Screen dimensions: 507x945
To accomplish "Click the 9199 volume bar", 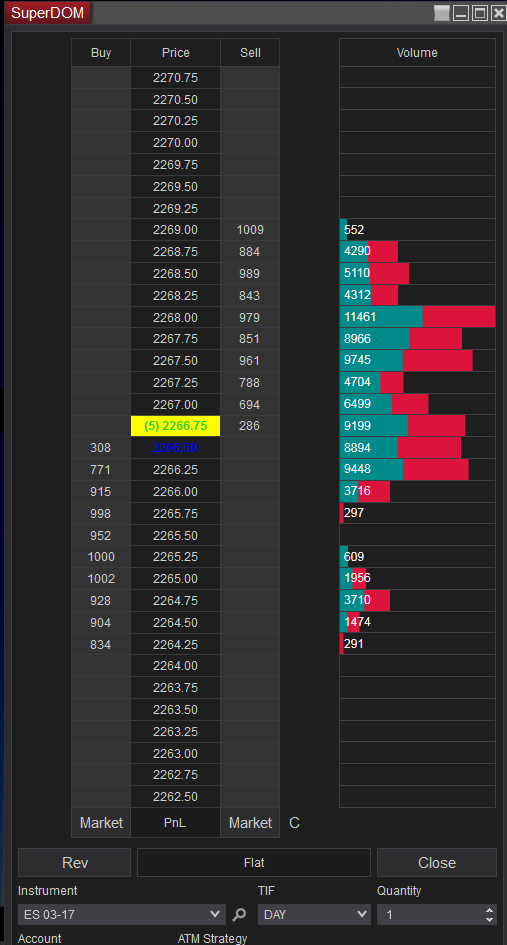I will point(403,425).
